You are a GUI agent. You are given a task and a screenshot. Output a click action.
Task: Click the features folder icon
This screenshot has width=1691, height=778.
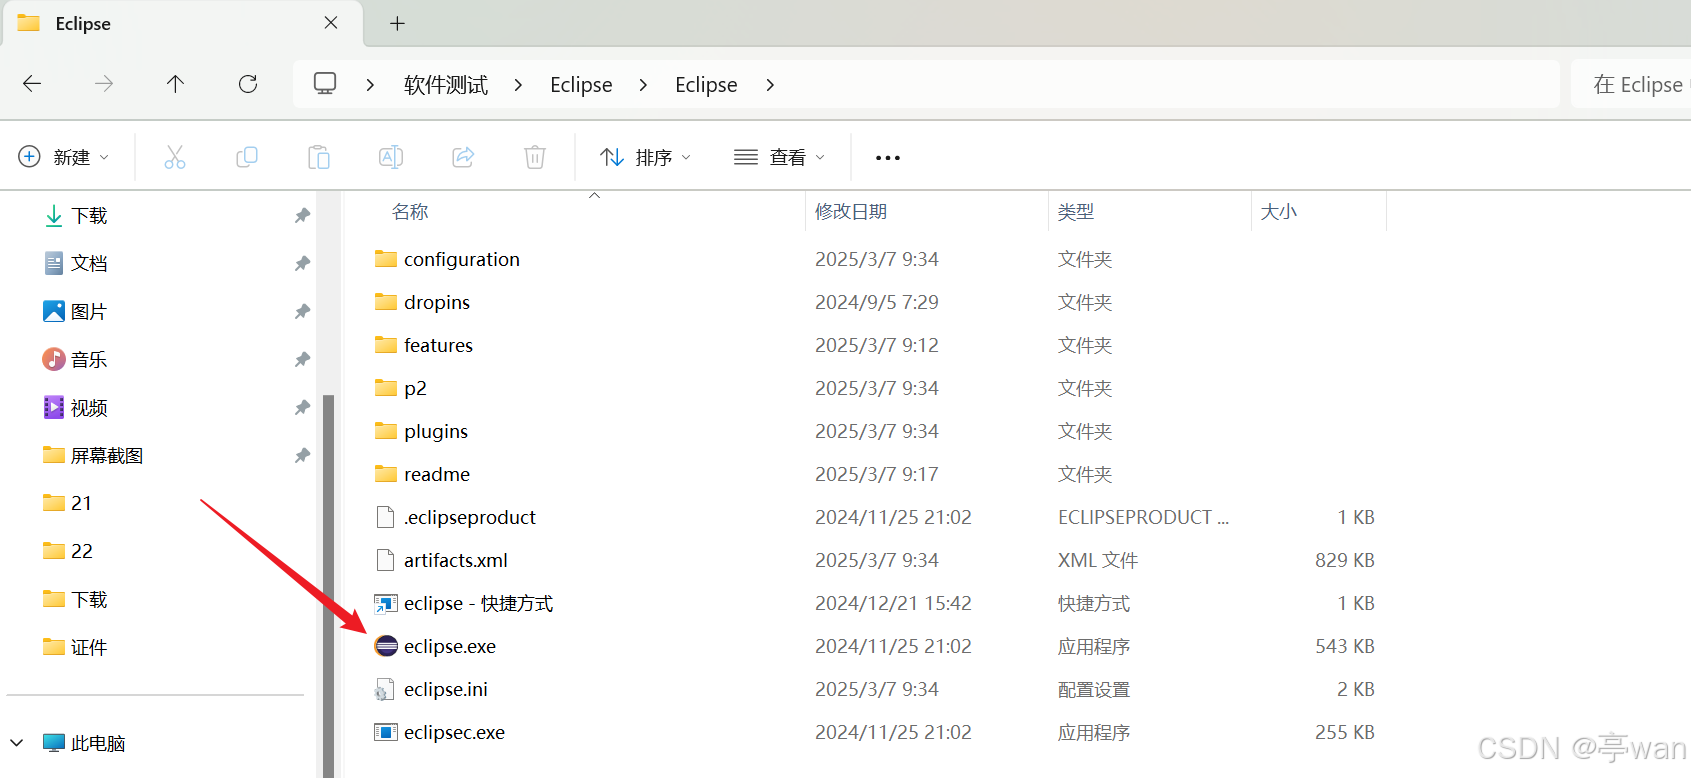(x=386, y=345)
